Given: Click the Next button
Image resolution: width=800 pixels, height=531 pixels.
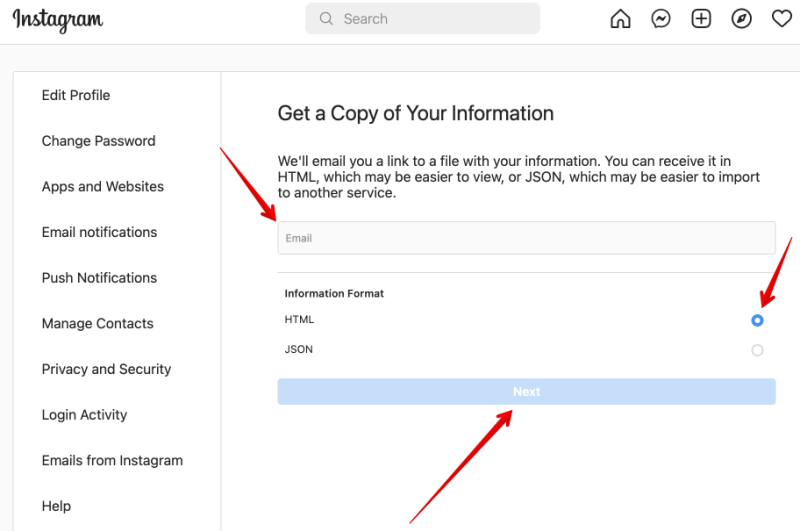Looking at the screenshot, I should click(527, 392).
